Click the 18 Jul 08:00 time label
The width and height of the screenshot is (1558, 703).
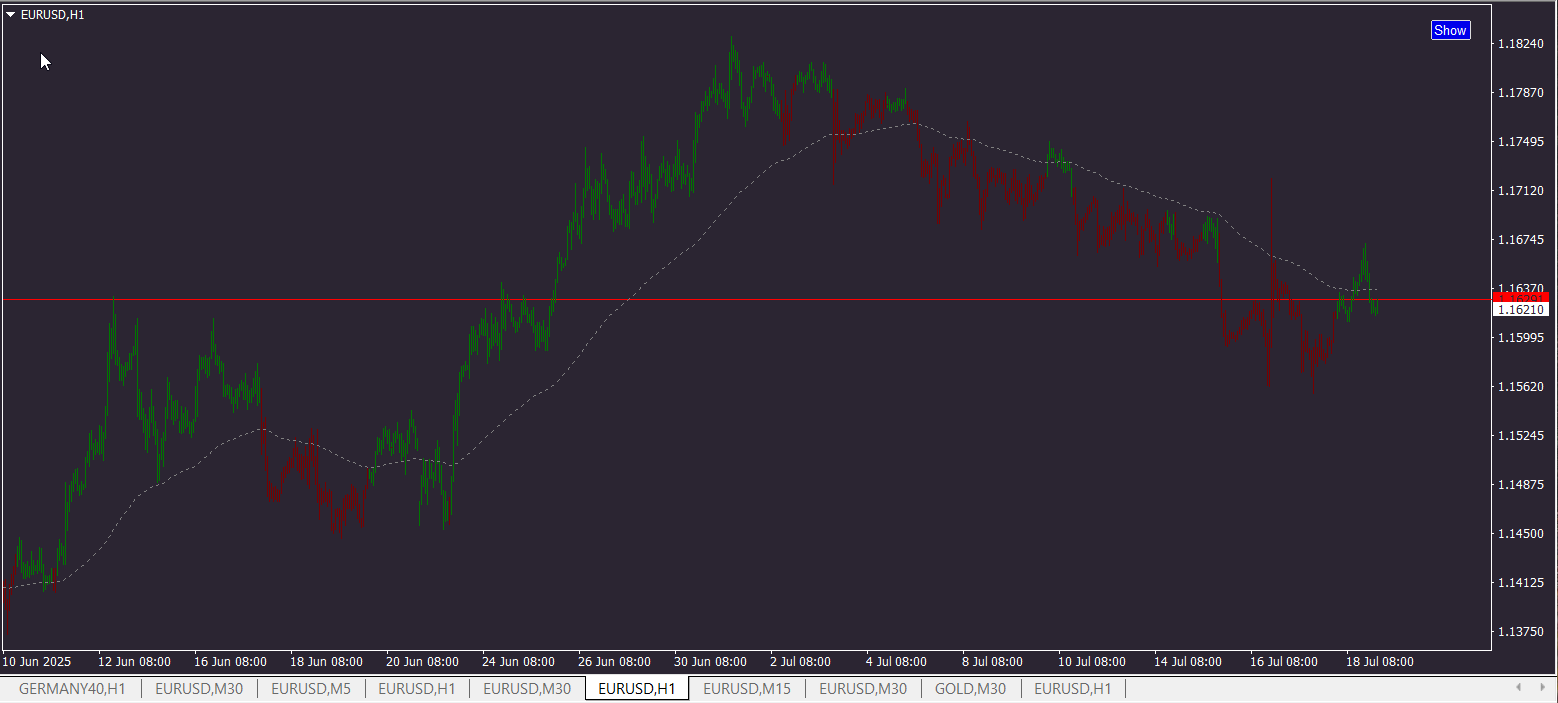pos(1380,662)
